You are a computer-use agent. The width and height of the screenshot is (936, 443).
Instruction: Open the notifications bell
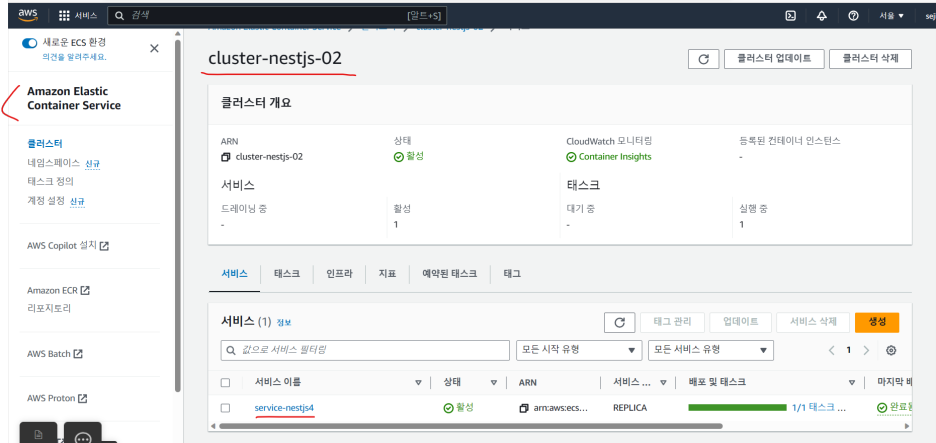822,16
